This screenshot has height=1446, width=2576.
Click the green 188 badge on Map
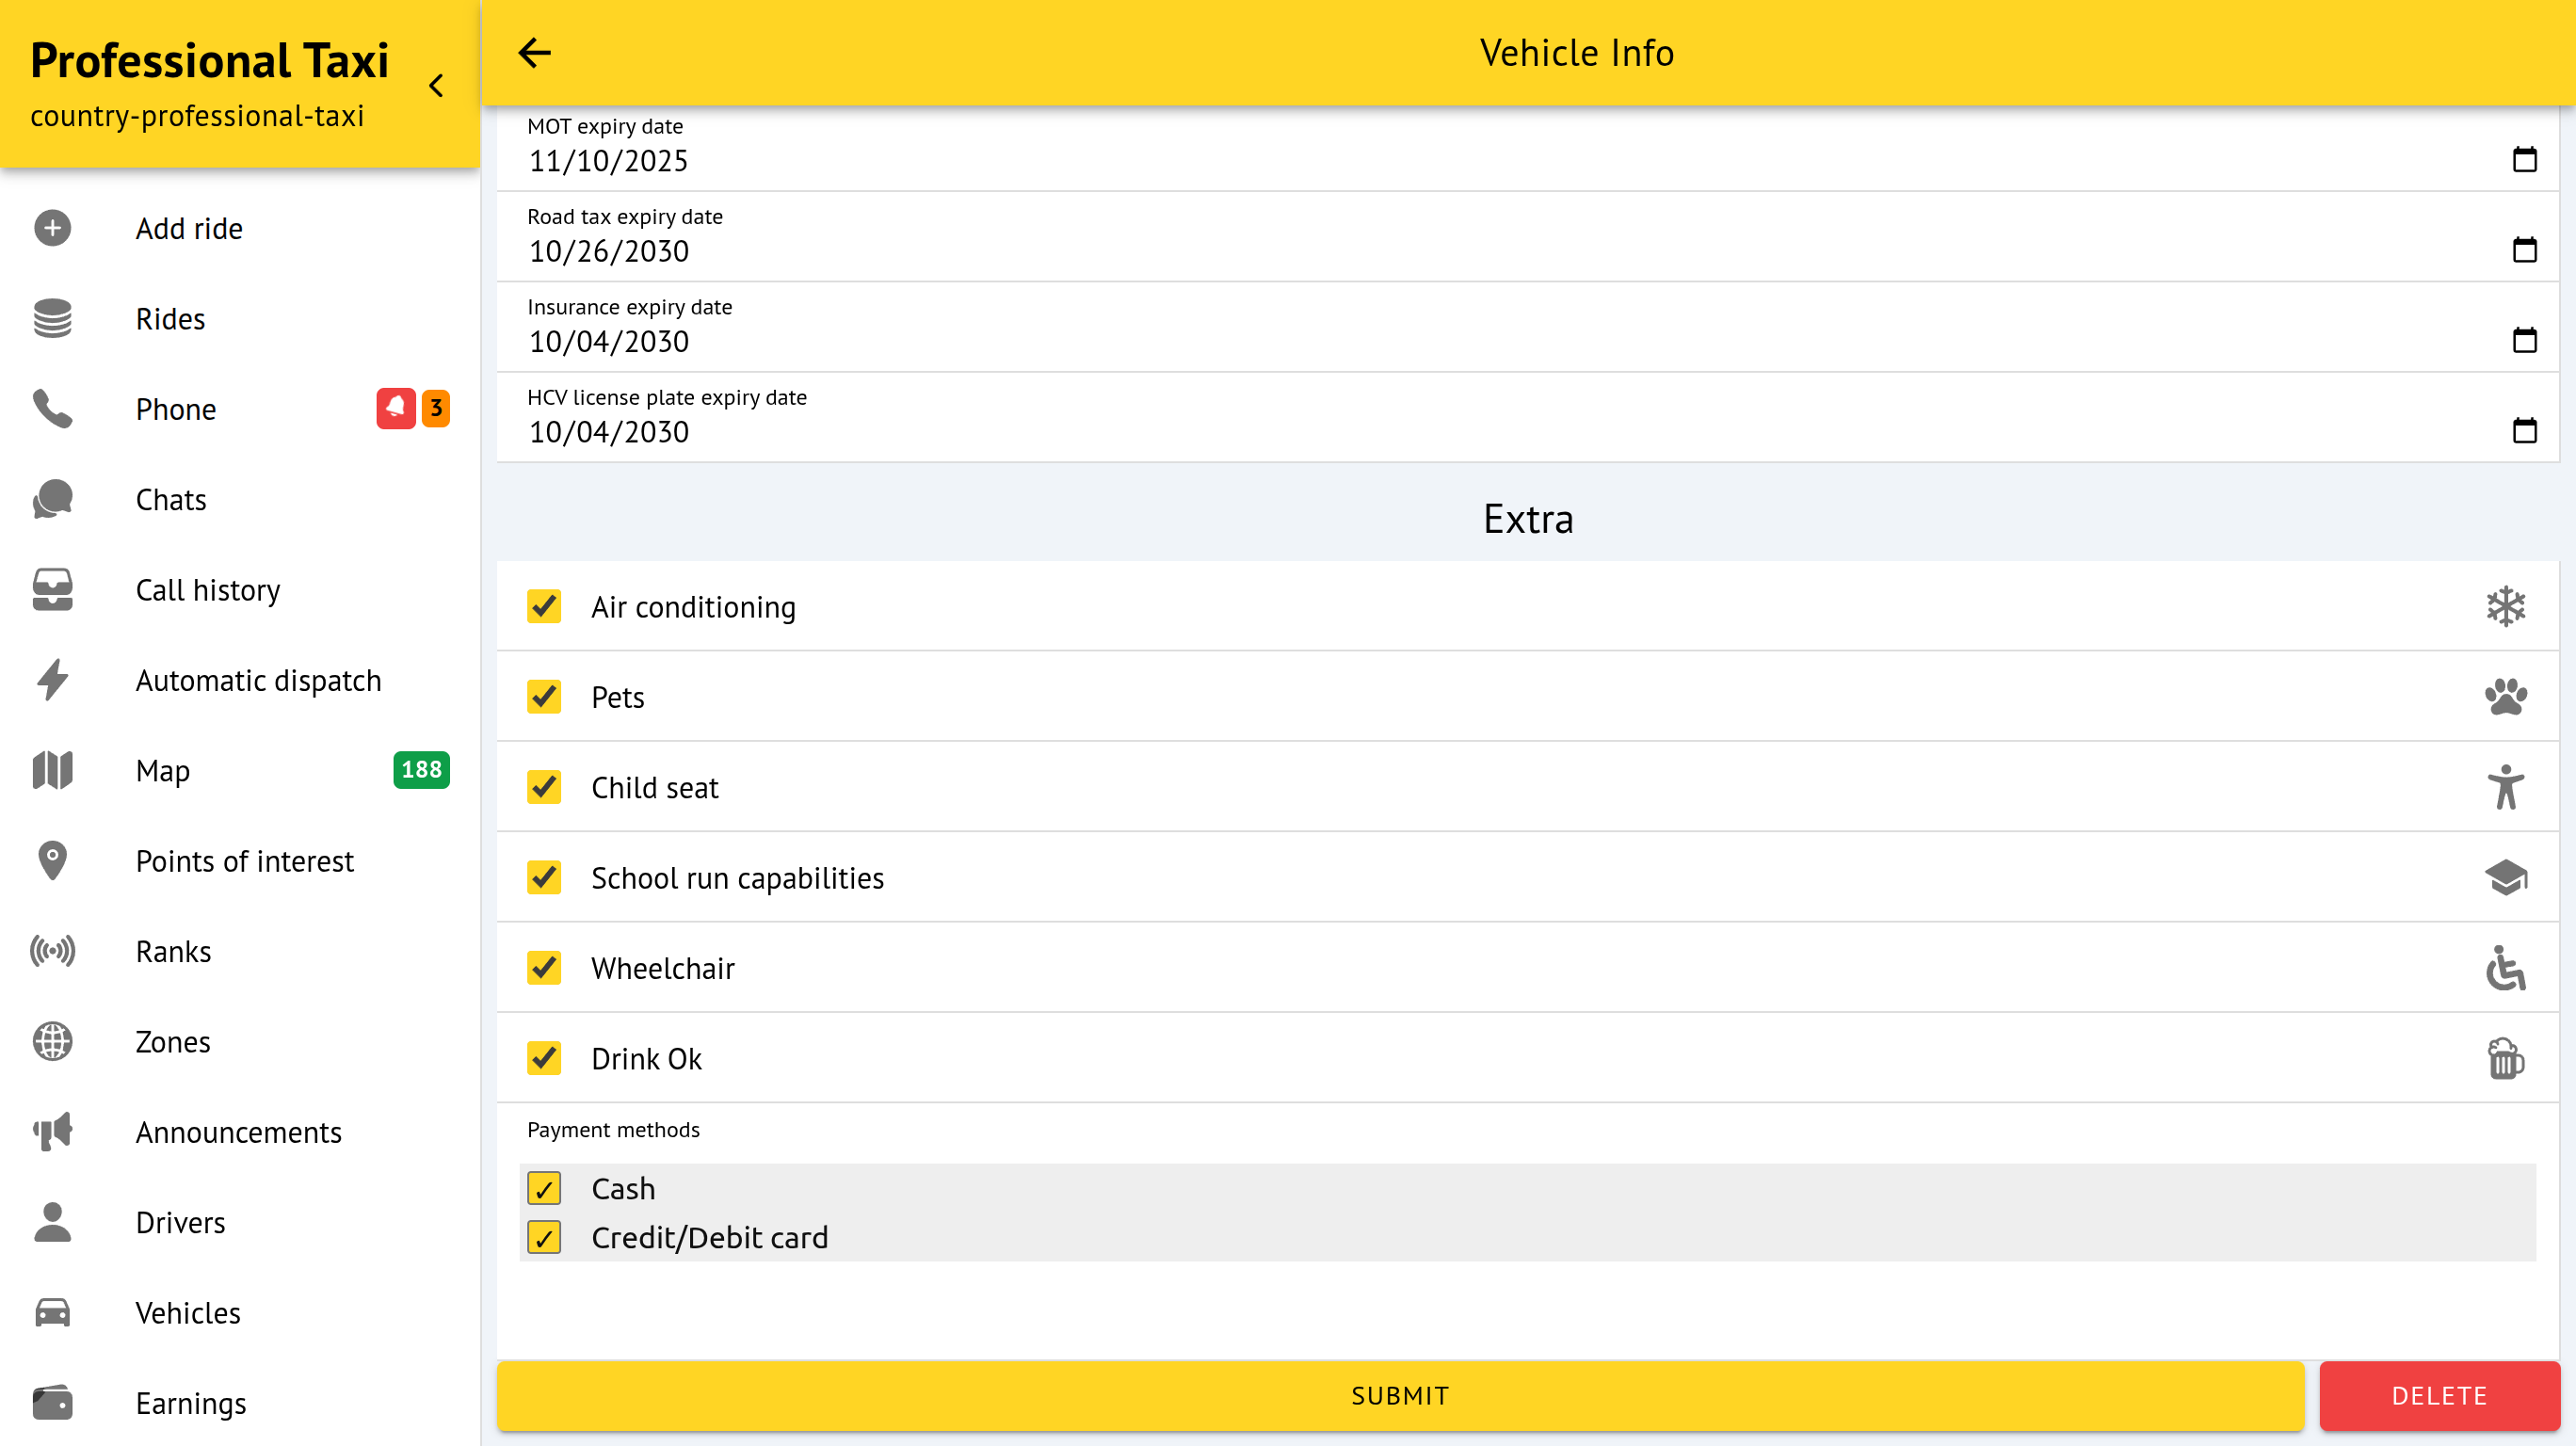point(421,770)
